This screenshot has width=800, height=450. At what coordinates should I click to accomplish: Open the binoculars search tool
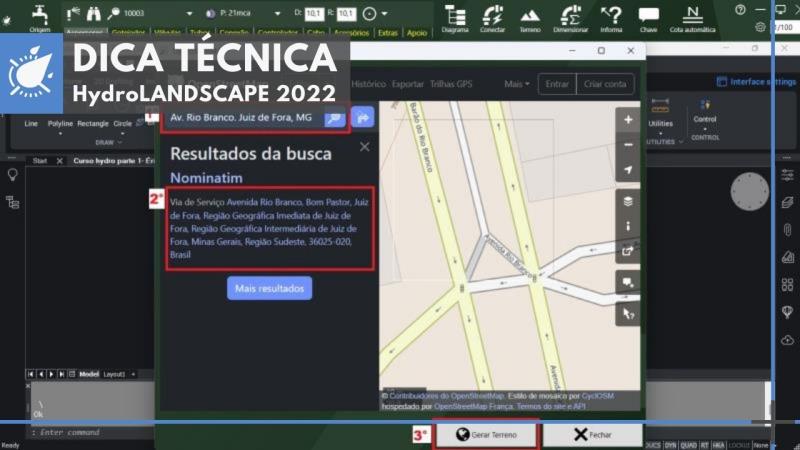pyautogui.click(x=93, y=14)
